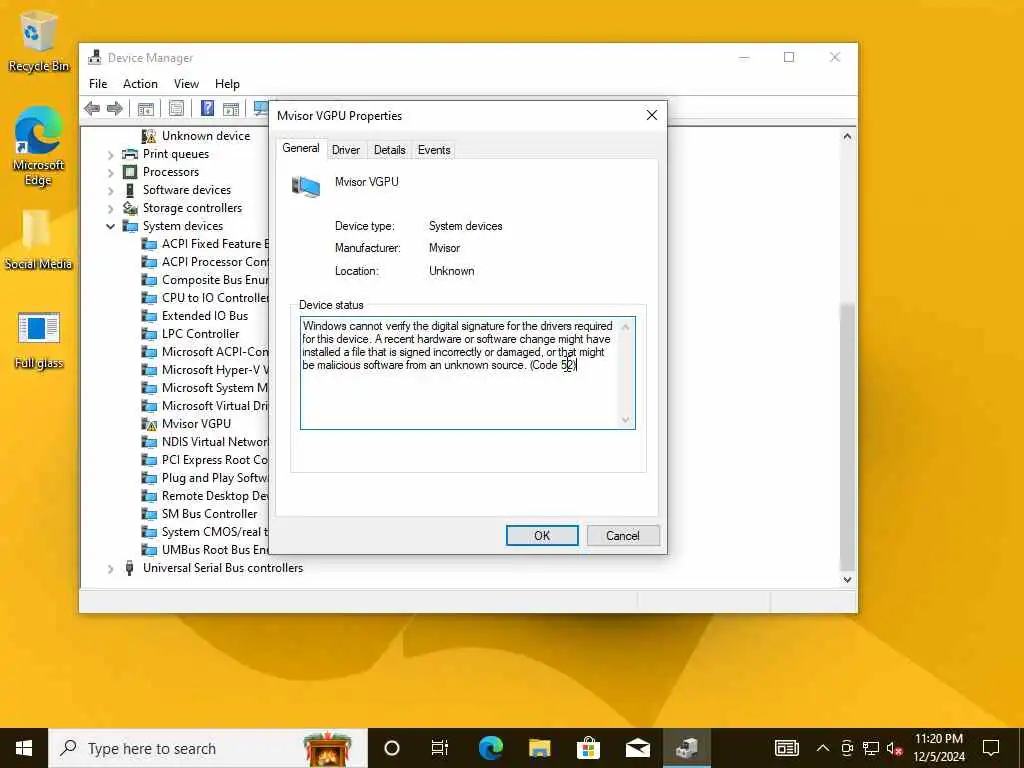1024x768 pixels.
Task: Click the Forward arrow in Device Manager toolbar
Action: tap(115, 108)
